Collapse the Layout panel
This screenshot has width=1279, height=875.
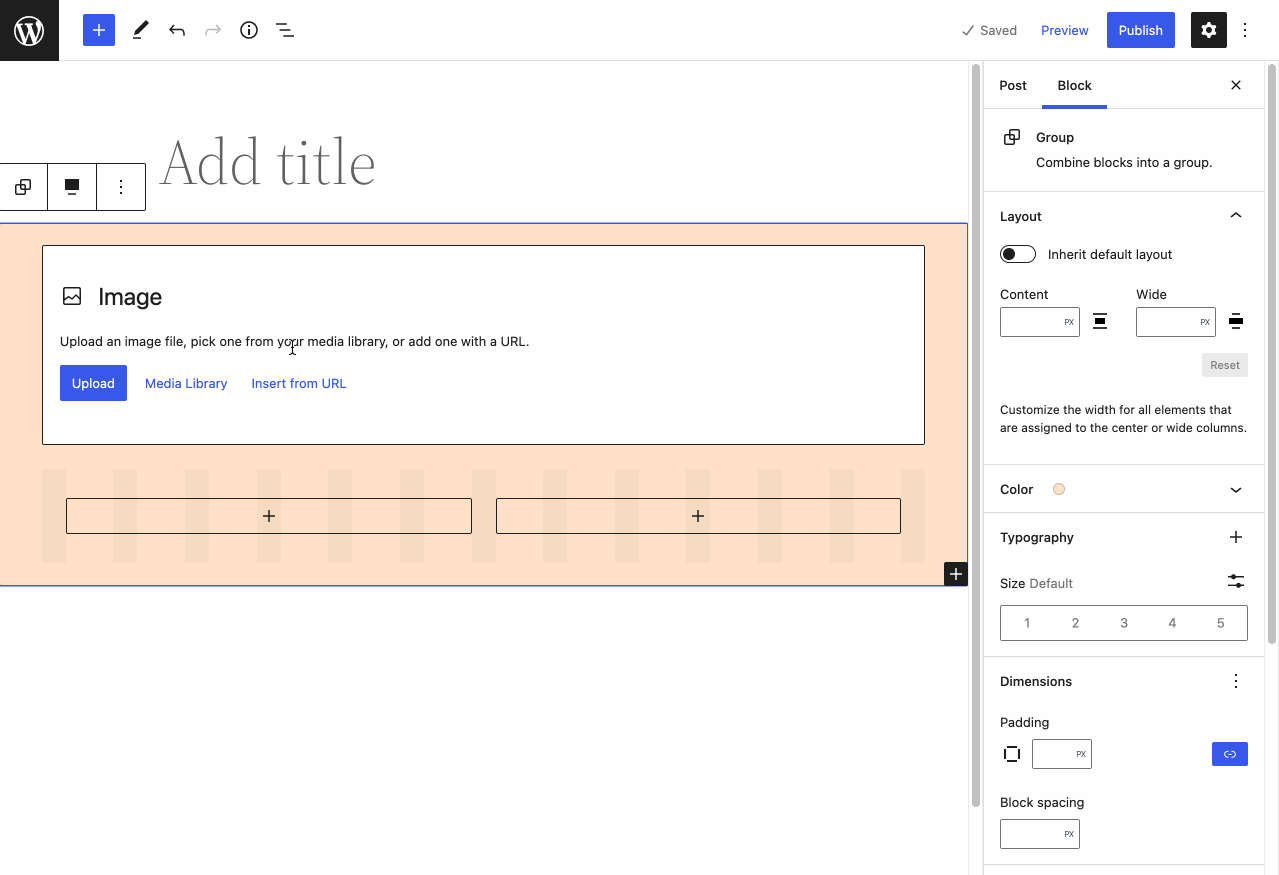click(x=1235, y=215)
